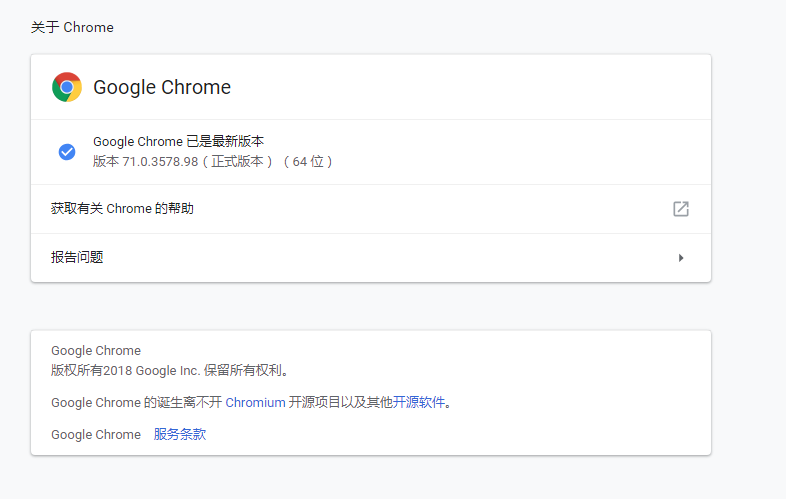Click the (正式版本) label
786x499 pixels.
point(238,161)
